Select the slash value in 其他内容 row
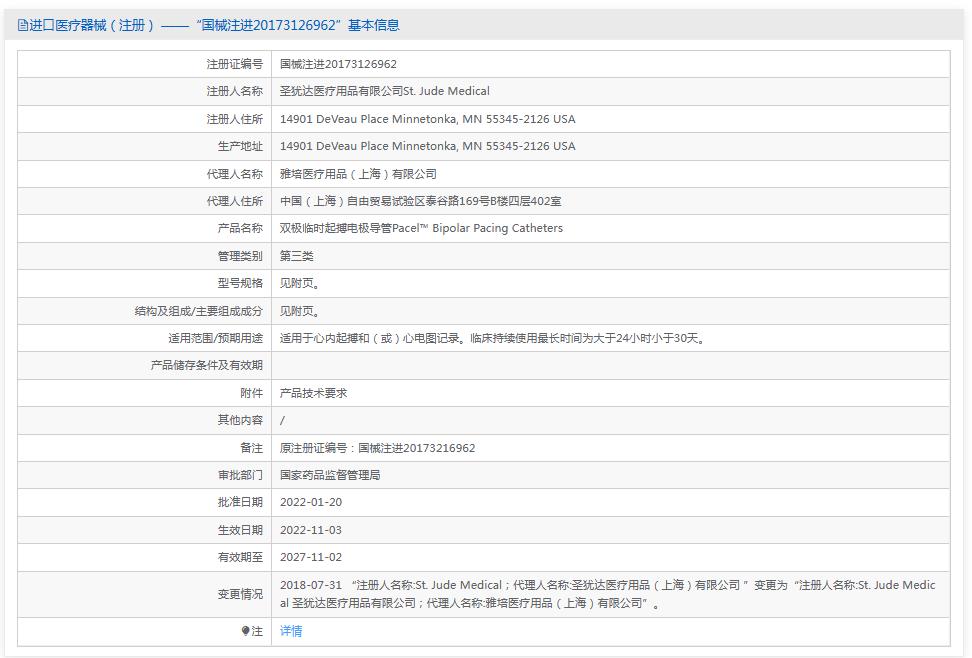Viewport: 972px width, 658px height. [282, 420]
